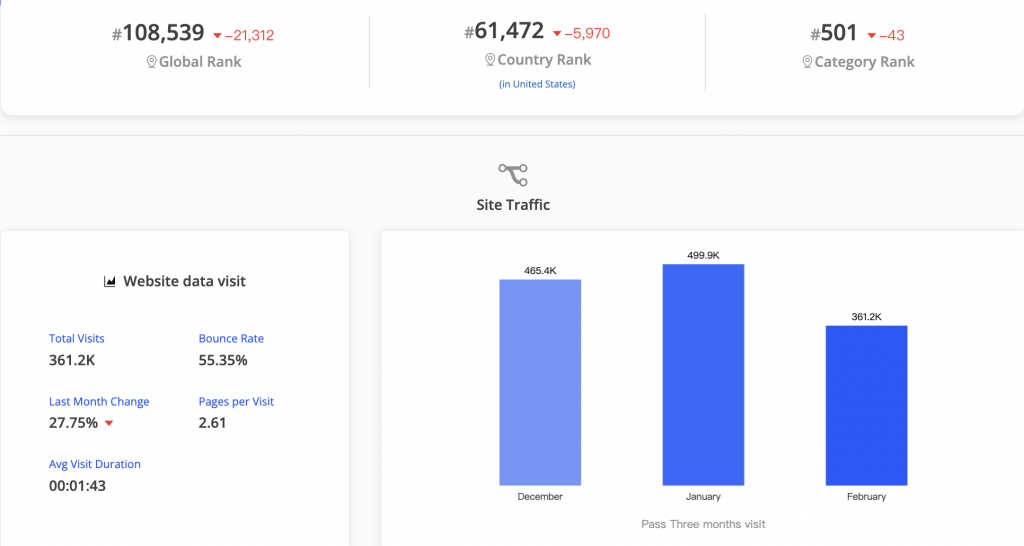Click the #501 category rank value
1024x546 pixels.
click(833, 33)
